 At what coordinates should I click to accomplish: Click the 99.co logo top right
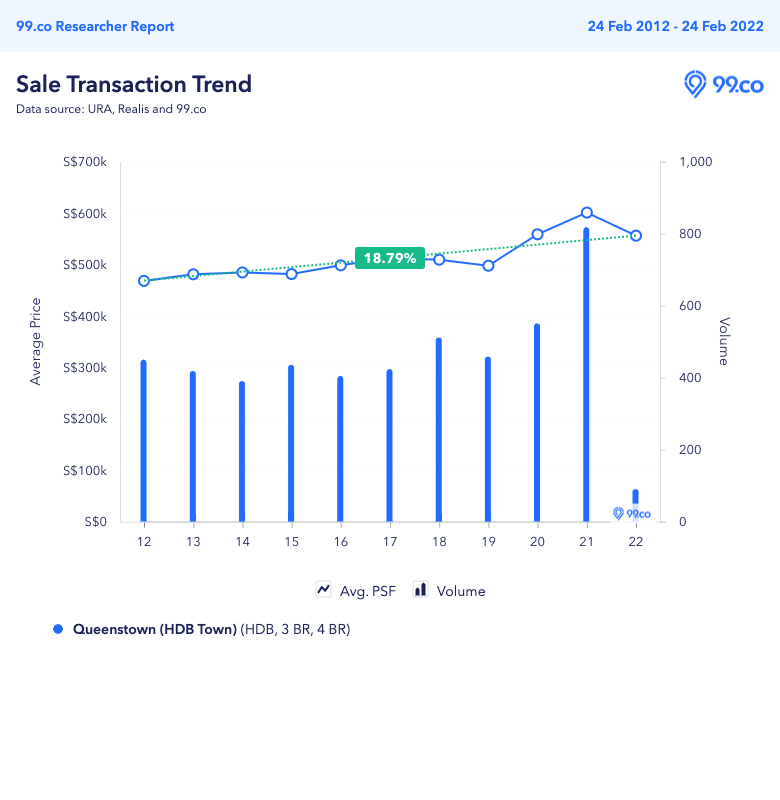point(723,84)
